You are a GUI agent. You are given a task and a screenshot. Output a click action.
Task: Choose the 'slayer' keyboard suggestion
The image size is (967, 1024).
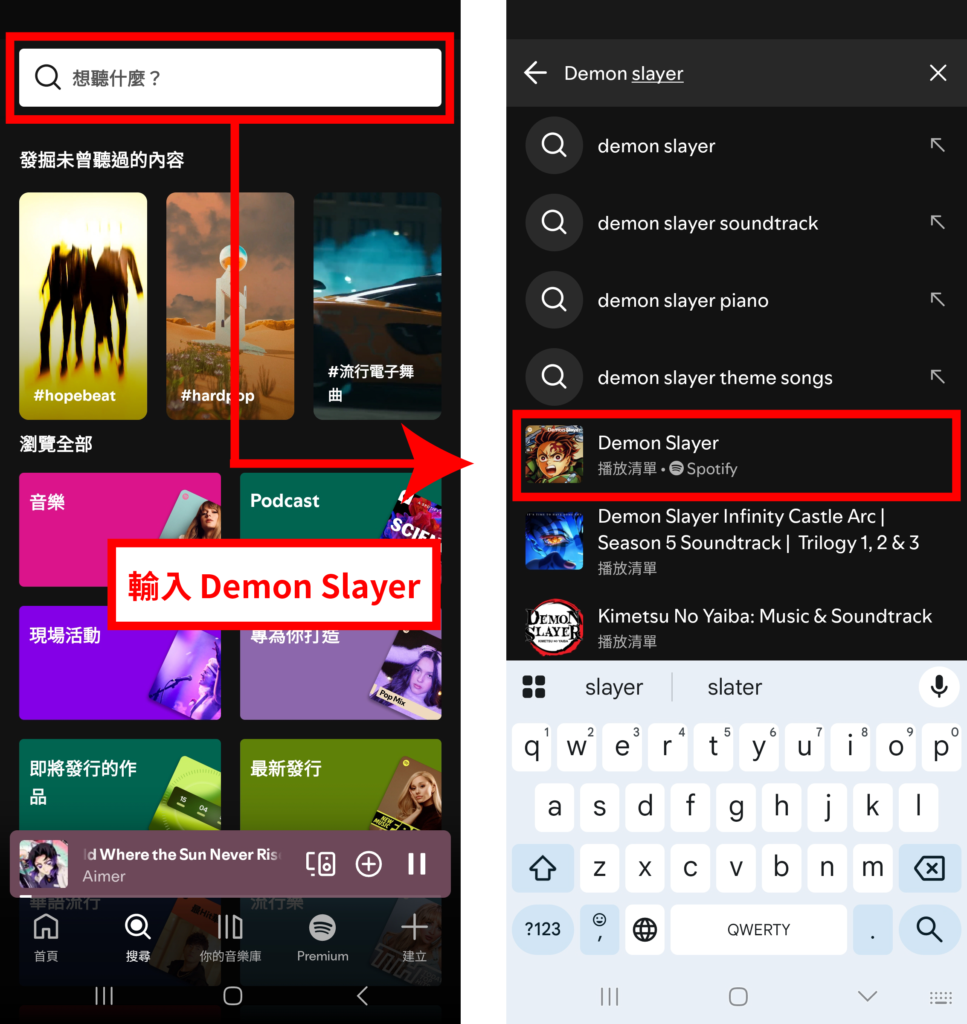(x=614, y=687)
